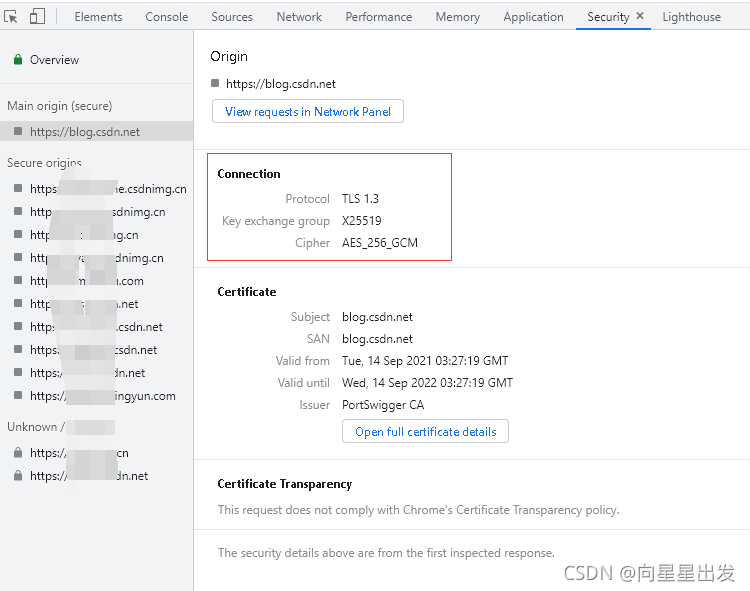Click the SAN value blog.csdn.net

pos(377,339)
